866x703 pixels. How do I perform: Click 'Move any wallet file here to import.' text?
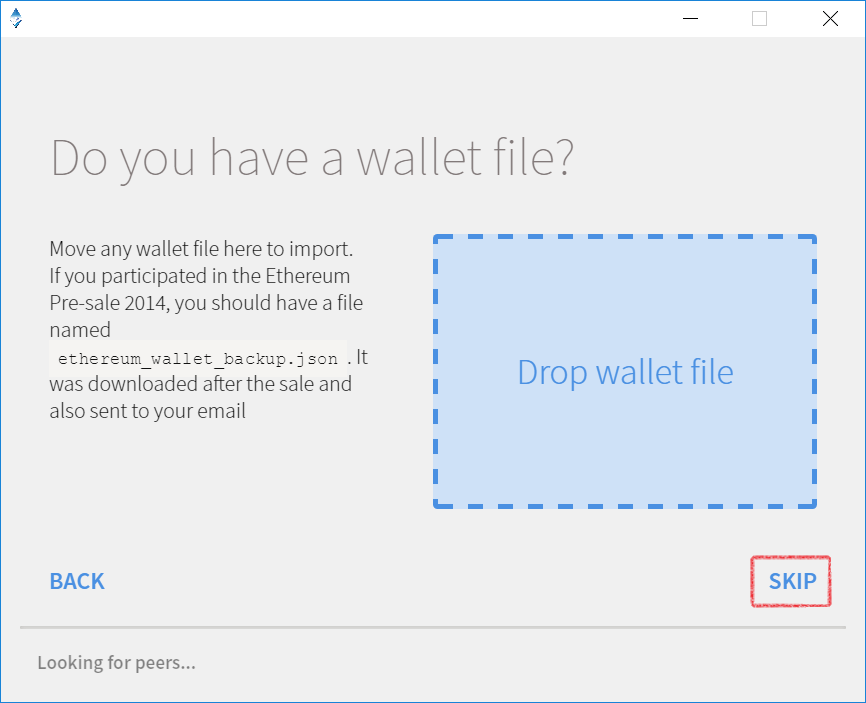coord(201,249)
